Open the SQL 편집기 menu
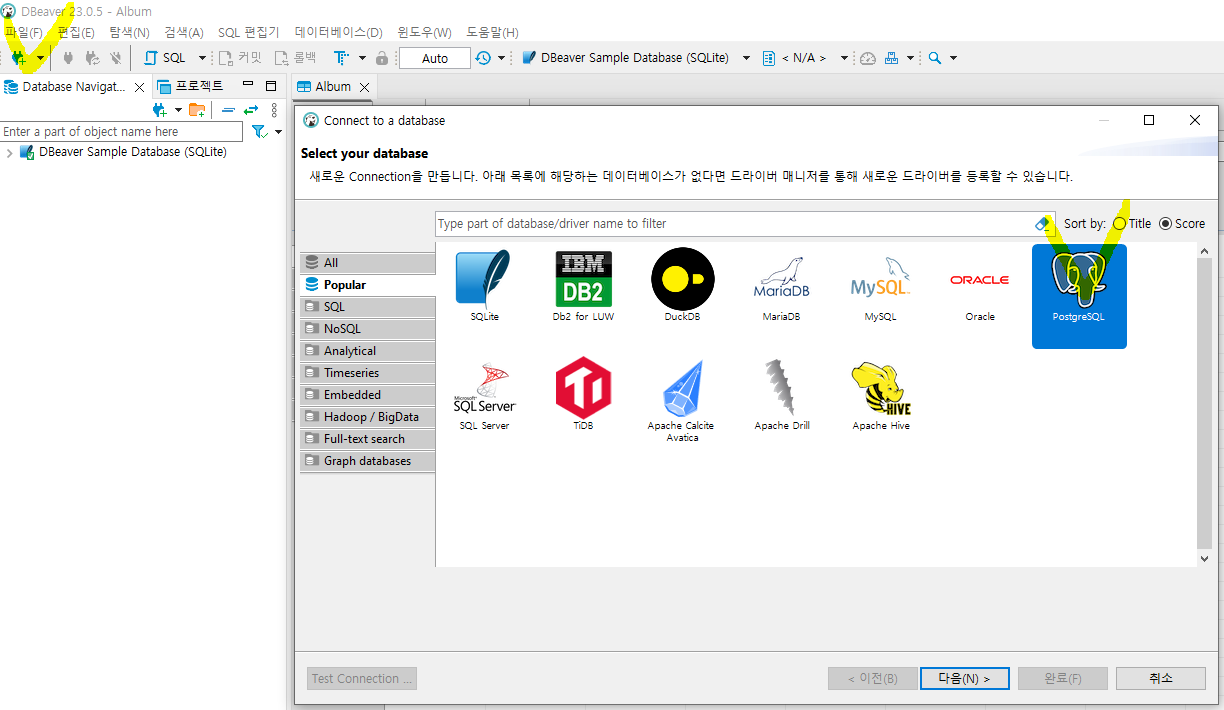Screen dimensions: 1224x710 (x=249, y=32)
